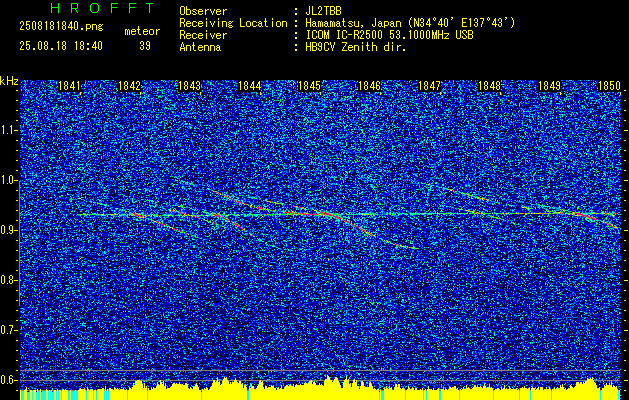The image size is (629, 400).
Task: Click the 1844 time marker
Action: pos(250,86)
